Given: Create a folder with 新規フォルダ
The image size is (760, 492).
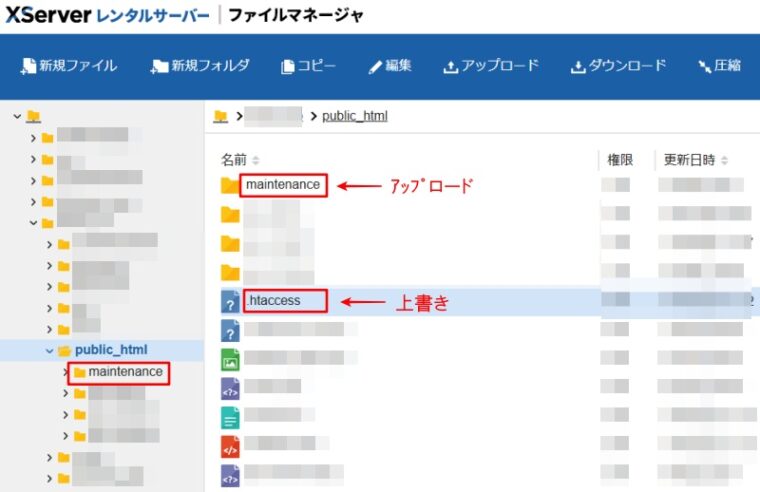Looking at the screenshot, I should 200,66.
